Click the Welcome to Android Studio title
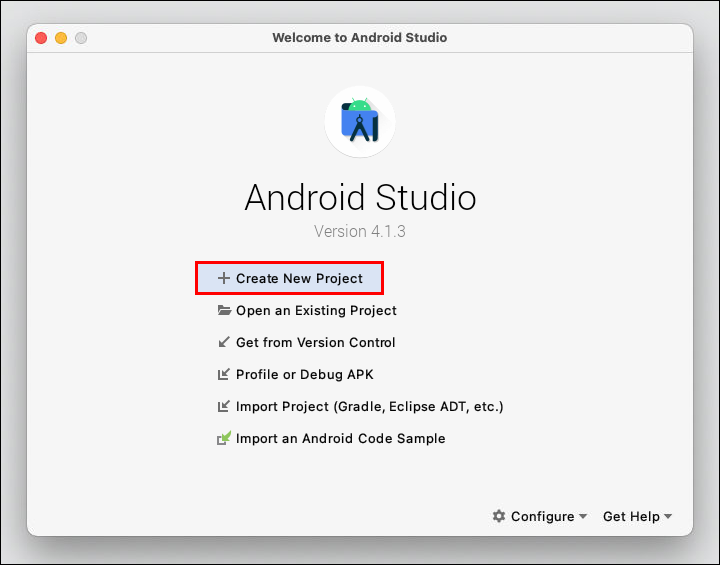The height and width of the screenshot is (565, 720). (x=360, y=38)
